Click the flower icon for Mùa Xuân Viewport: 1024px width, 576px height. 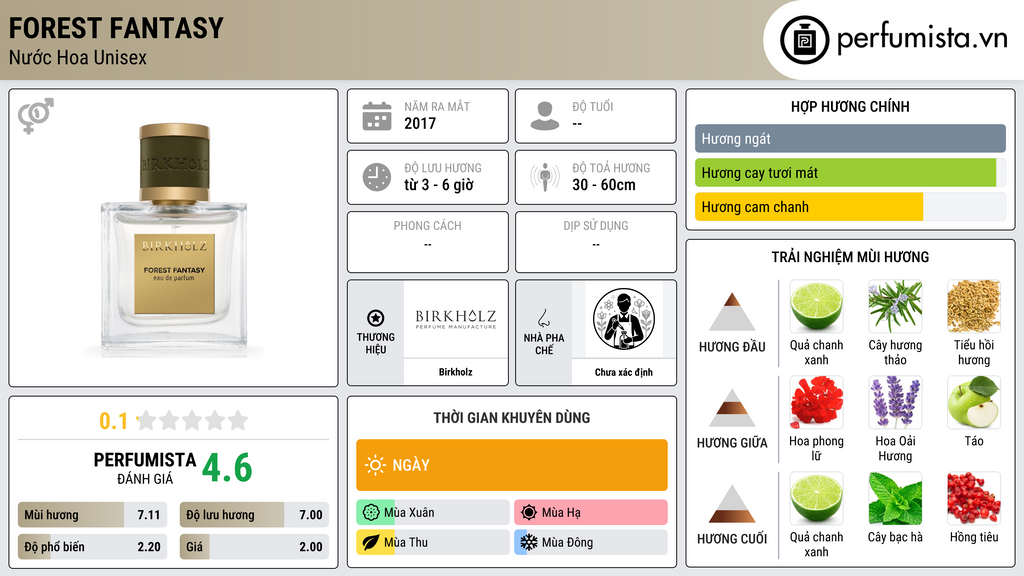pos(370,512)
